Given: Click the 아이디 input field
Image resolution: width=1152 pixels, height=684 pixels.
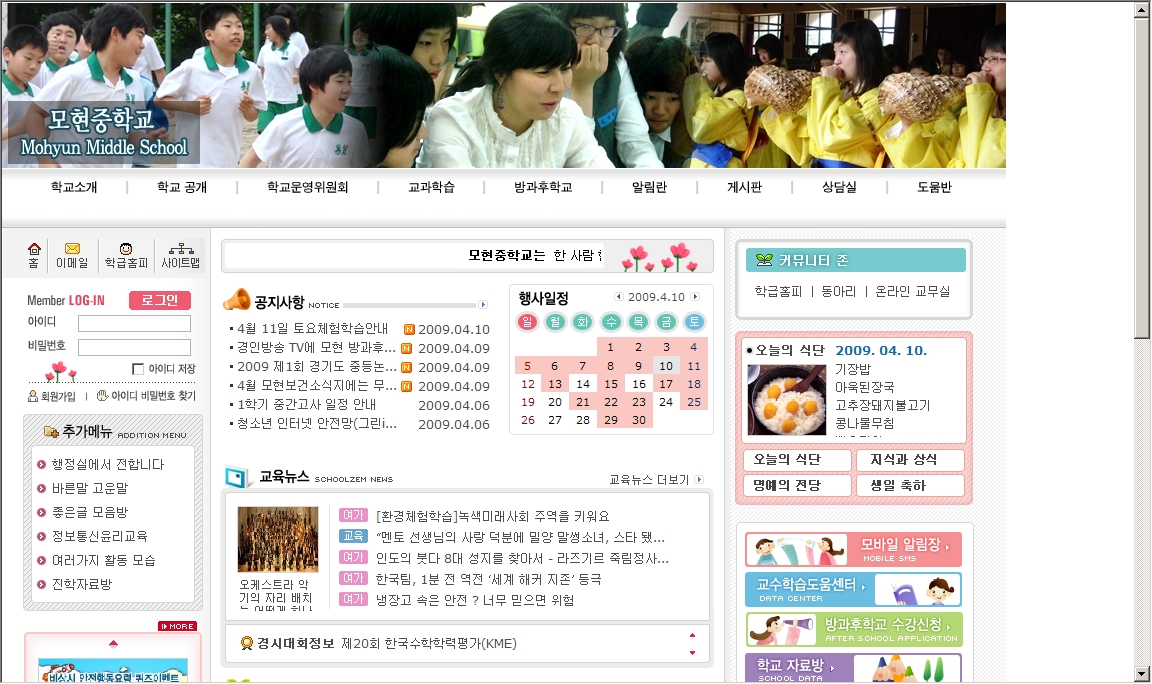Looking at the screenshot, I should coord(134,324).
